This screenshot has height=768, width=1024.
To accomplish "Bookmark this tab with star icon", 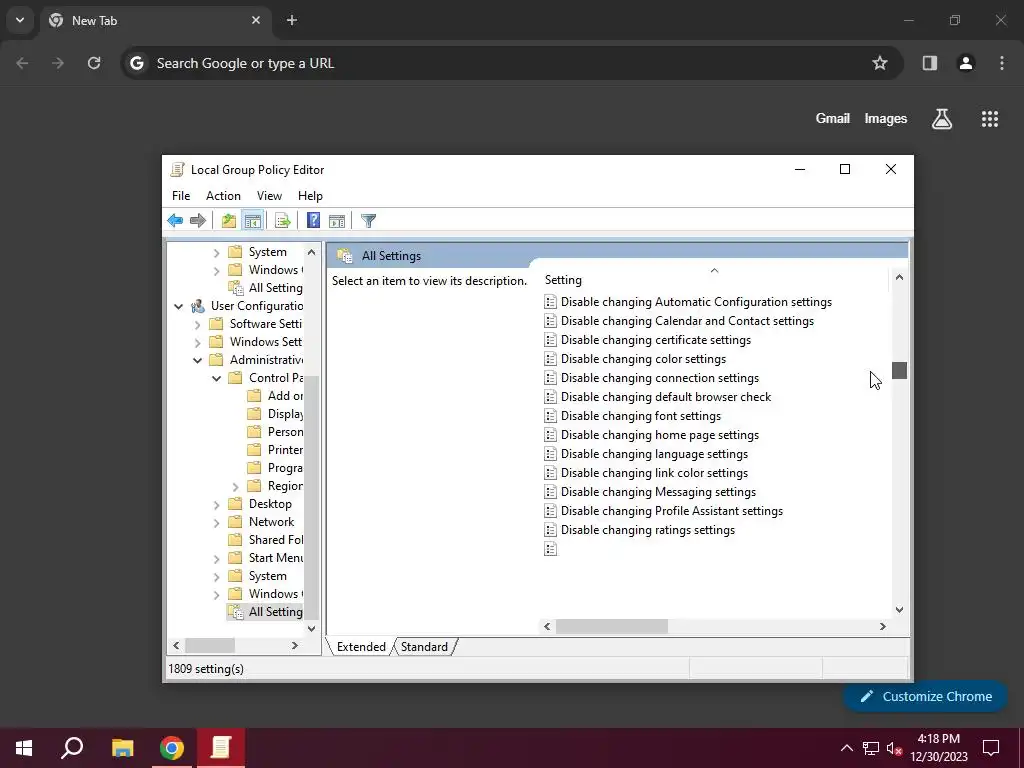I will point(880,63).
